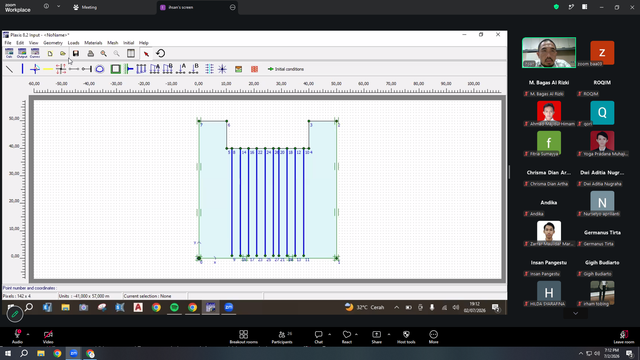This screenshot has width=640, height=360.
Task: Select distributed load system B tool
Action: point(168,69)
